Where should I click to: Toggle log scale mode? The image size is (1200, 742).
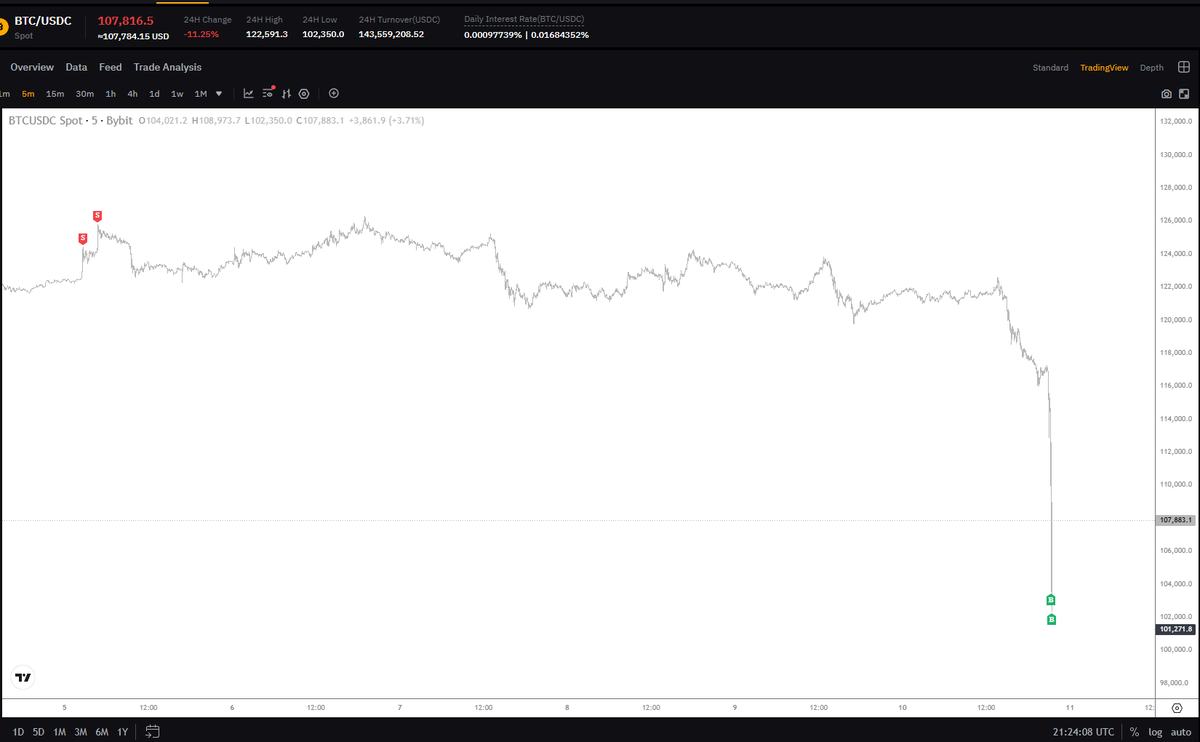(x=1153, y=732)
